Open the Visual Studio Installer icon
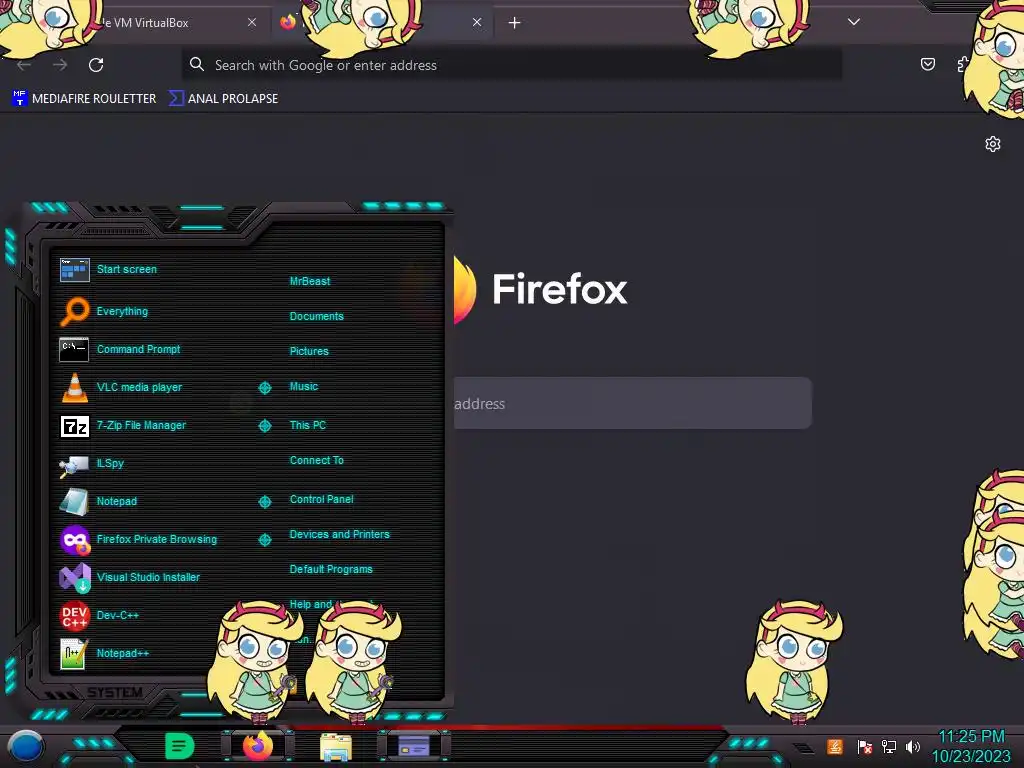Viewport: 1024px width, 768px height. [74, 577]
